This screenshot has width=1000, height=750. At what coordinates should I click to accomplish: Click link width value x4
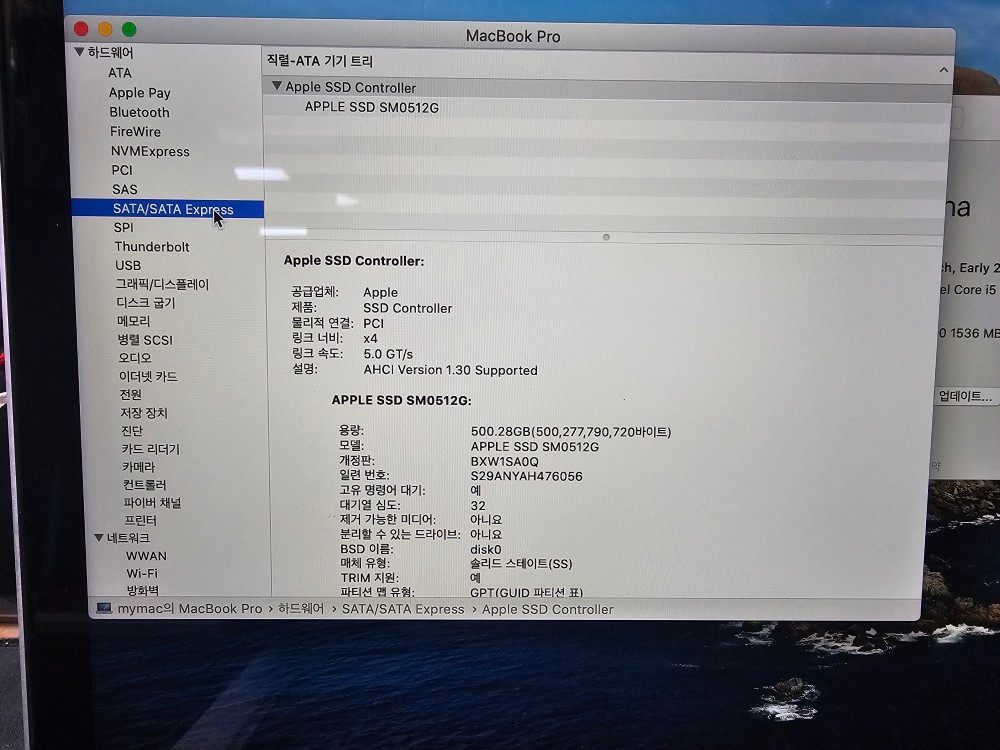point(370,339)
